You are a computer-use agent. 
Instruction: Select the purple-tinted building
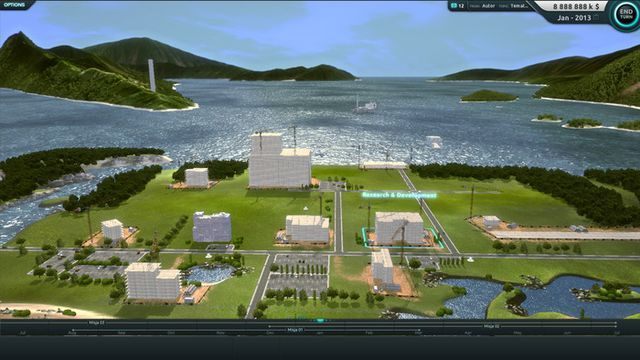point(212,227)
